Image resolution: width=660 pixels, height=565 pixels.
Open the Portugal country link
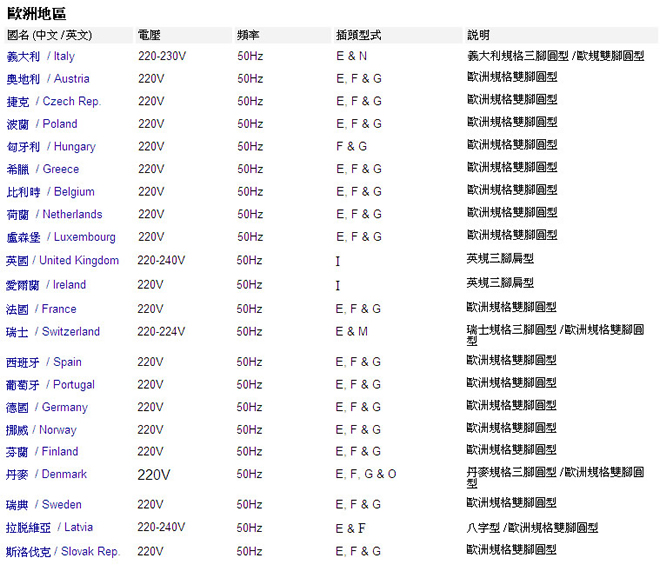51,385
